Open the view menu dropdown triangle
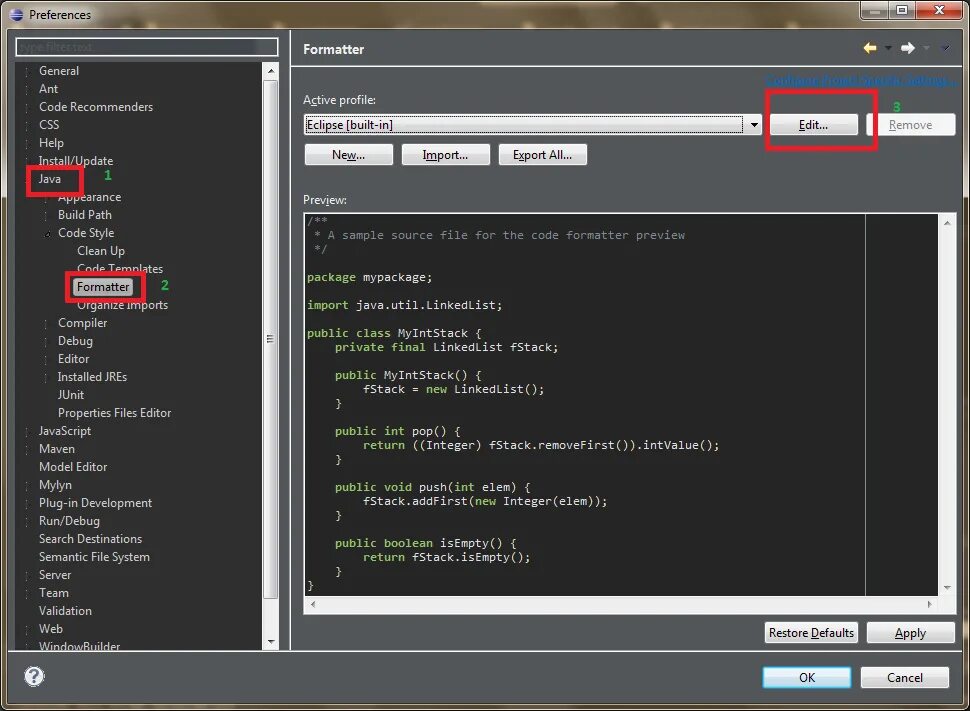 point(945,48)
